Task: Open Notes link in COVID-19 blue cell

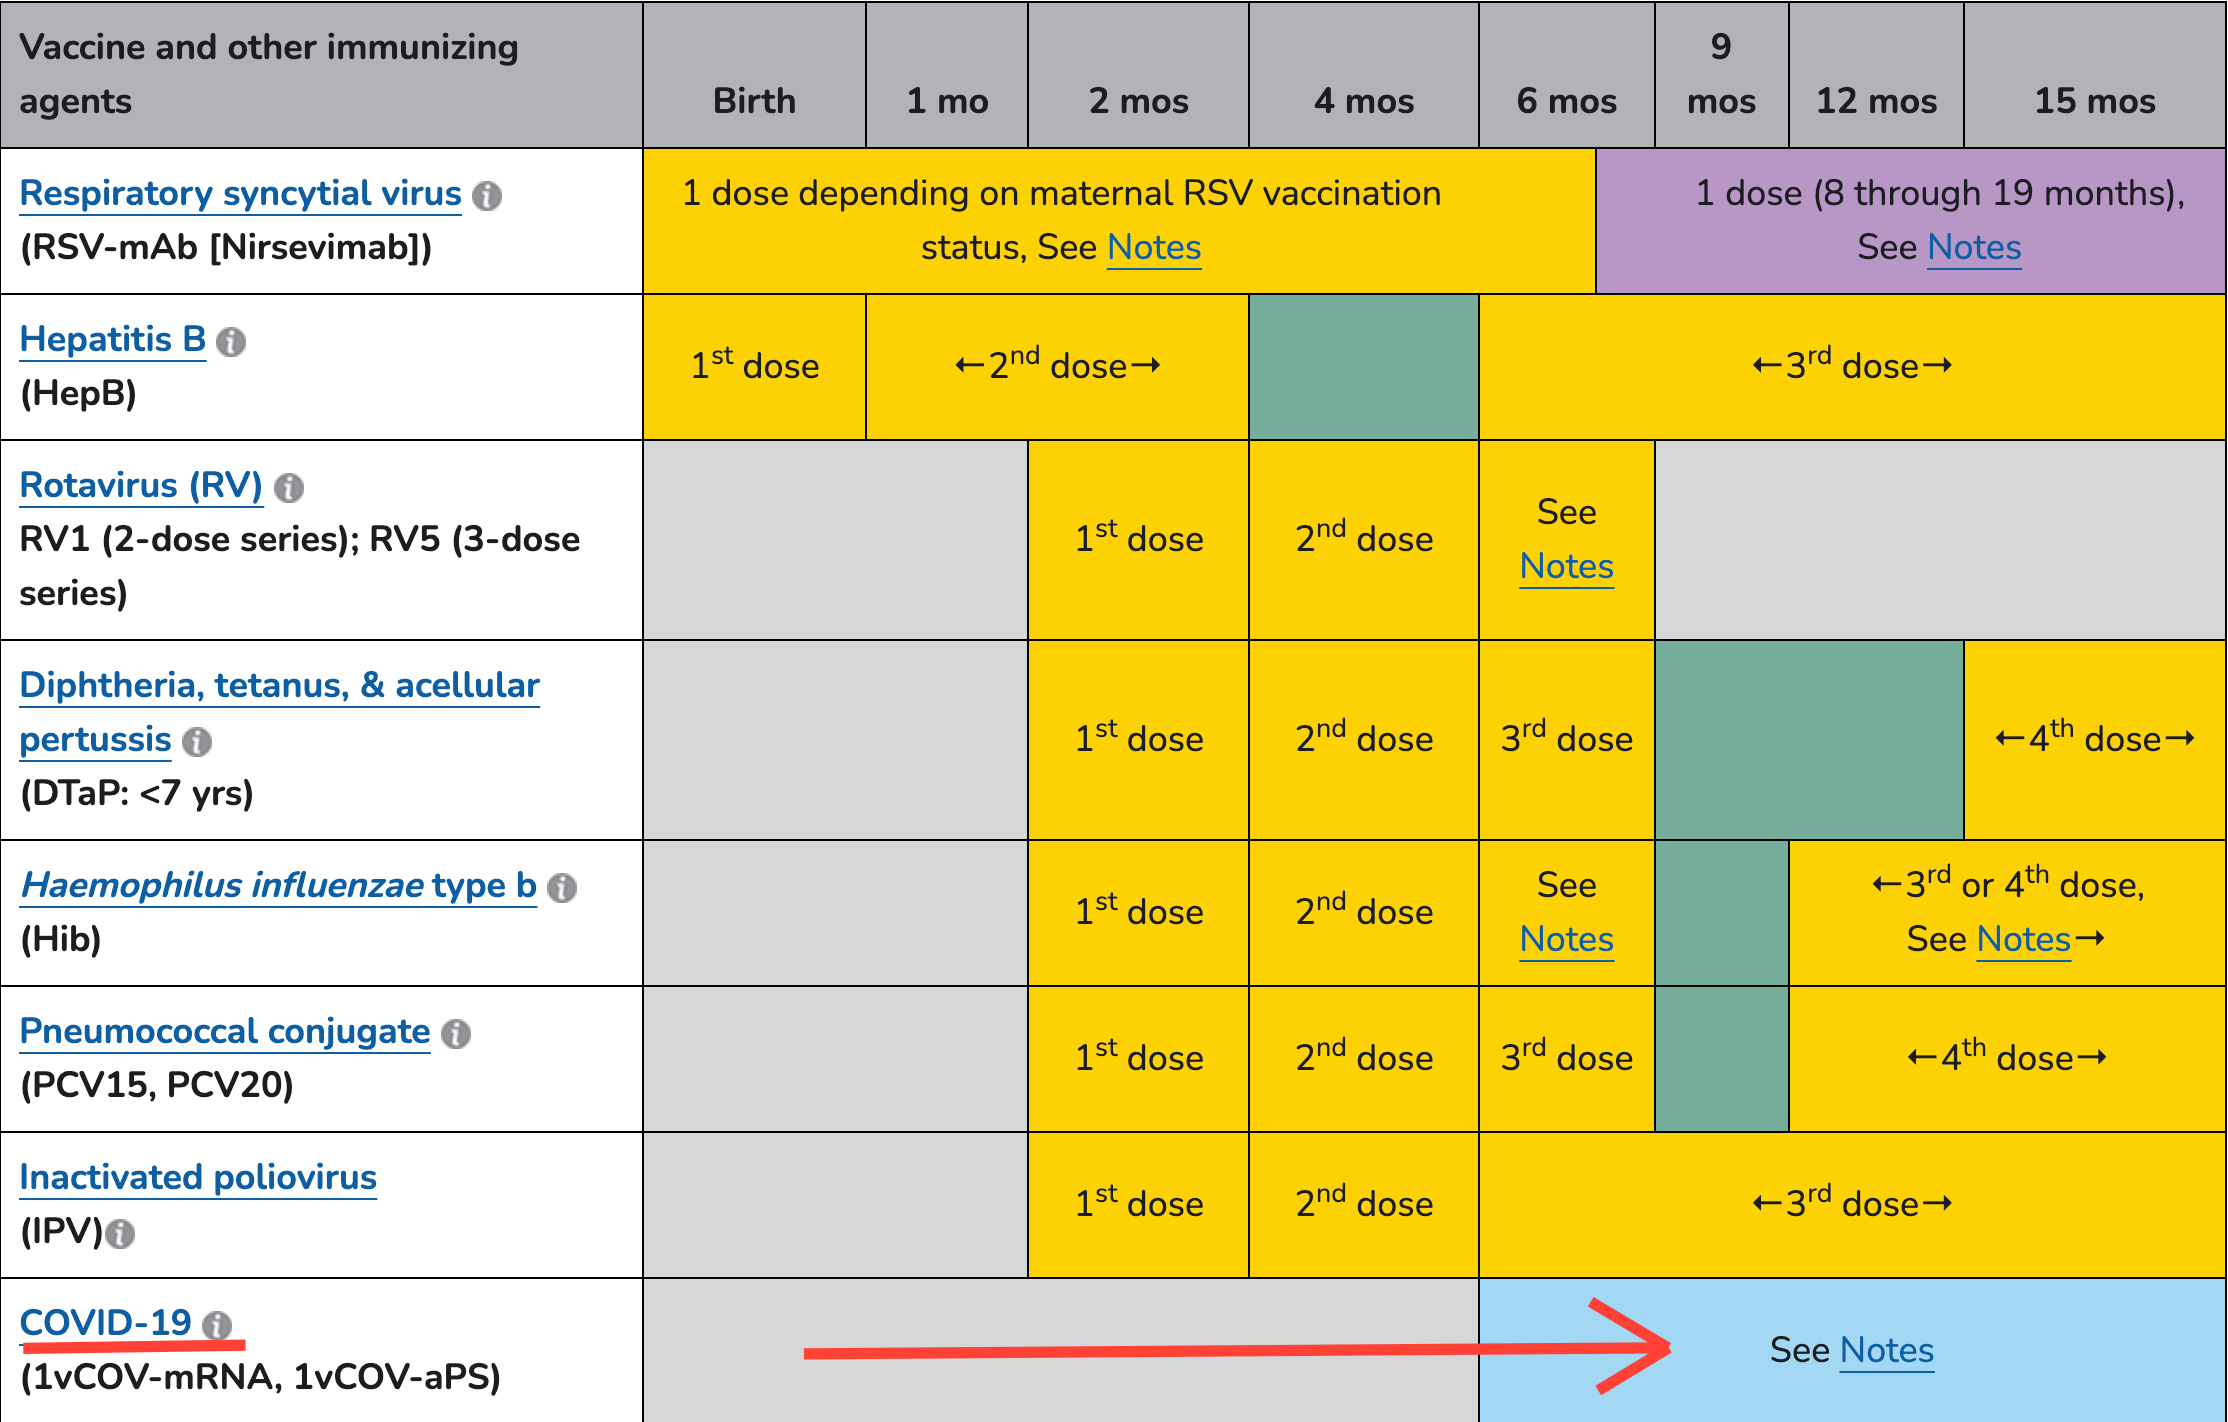Action: (x=1887, y=1350)
